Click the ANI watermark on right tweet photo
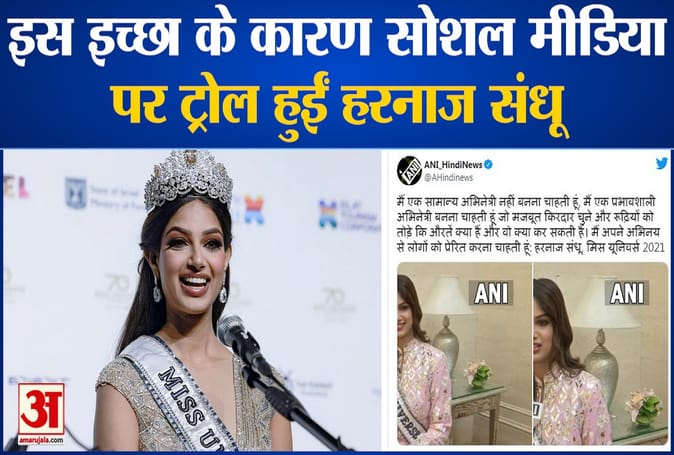Screen dimensions: 674x455 point(626,293)
